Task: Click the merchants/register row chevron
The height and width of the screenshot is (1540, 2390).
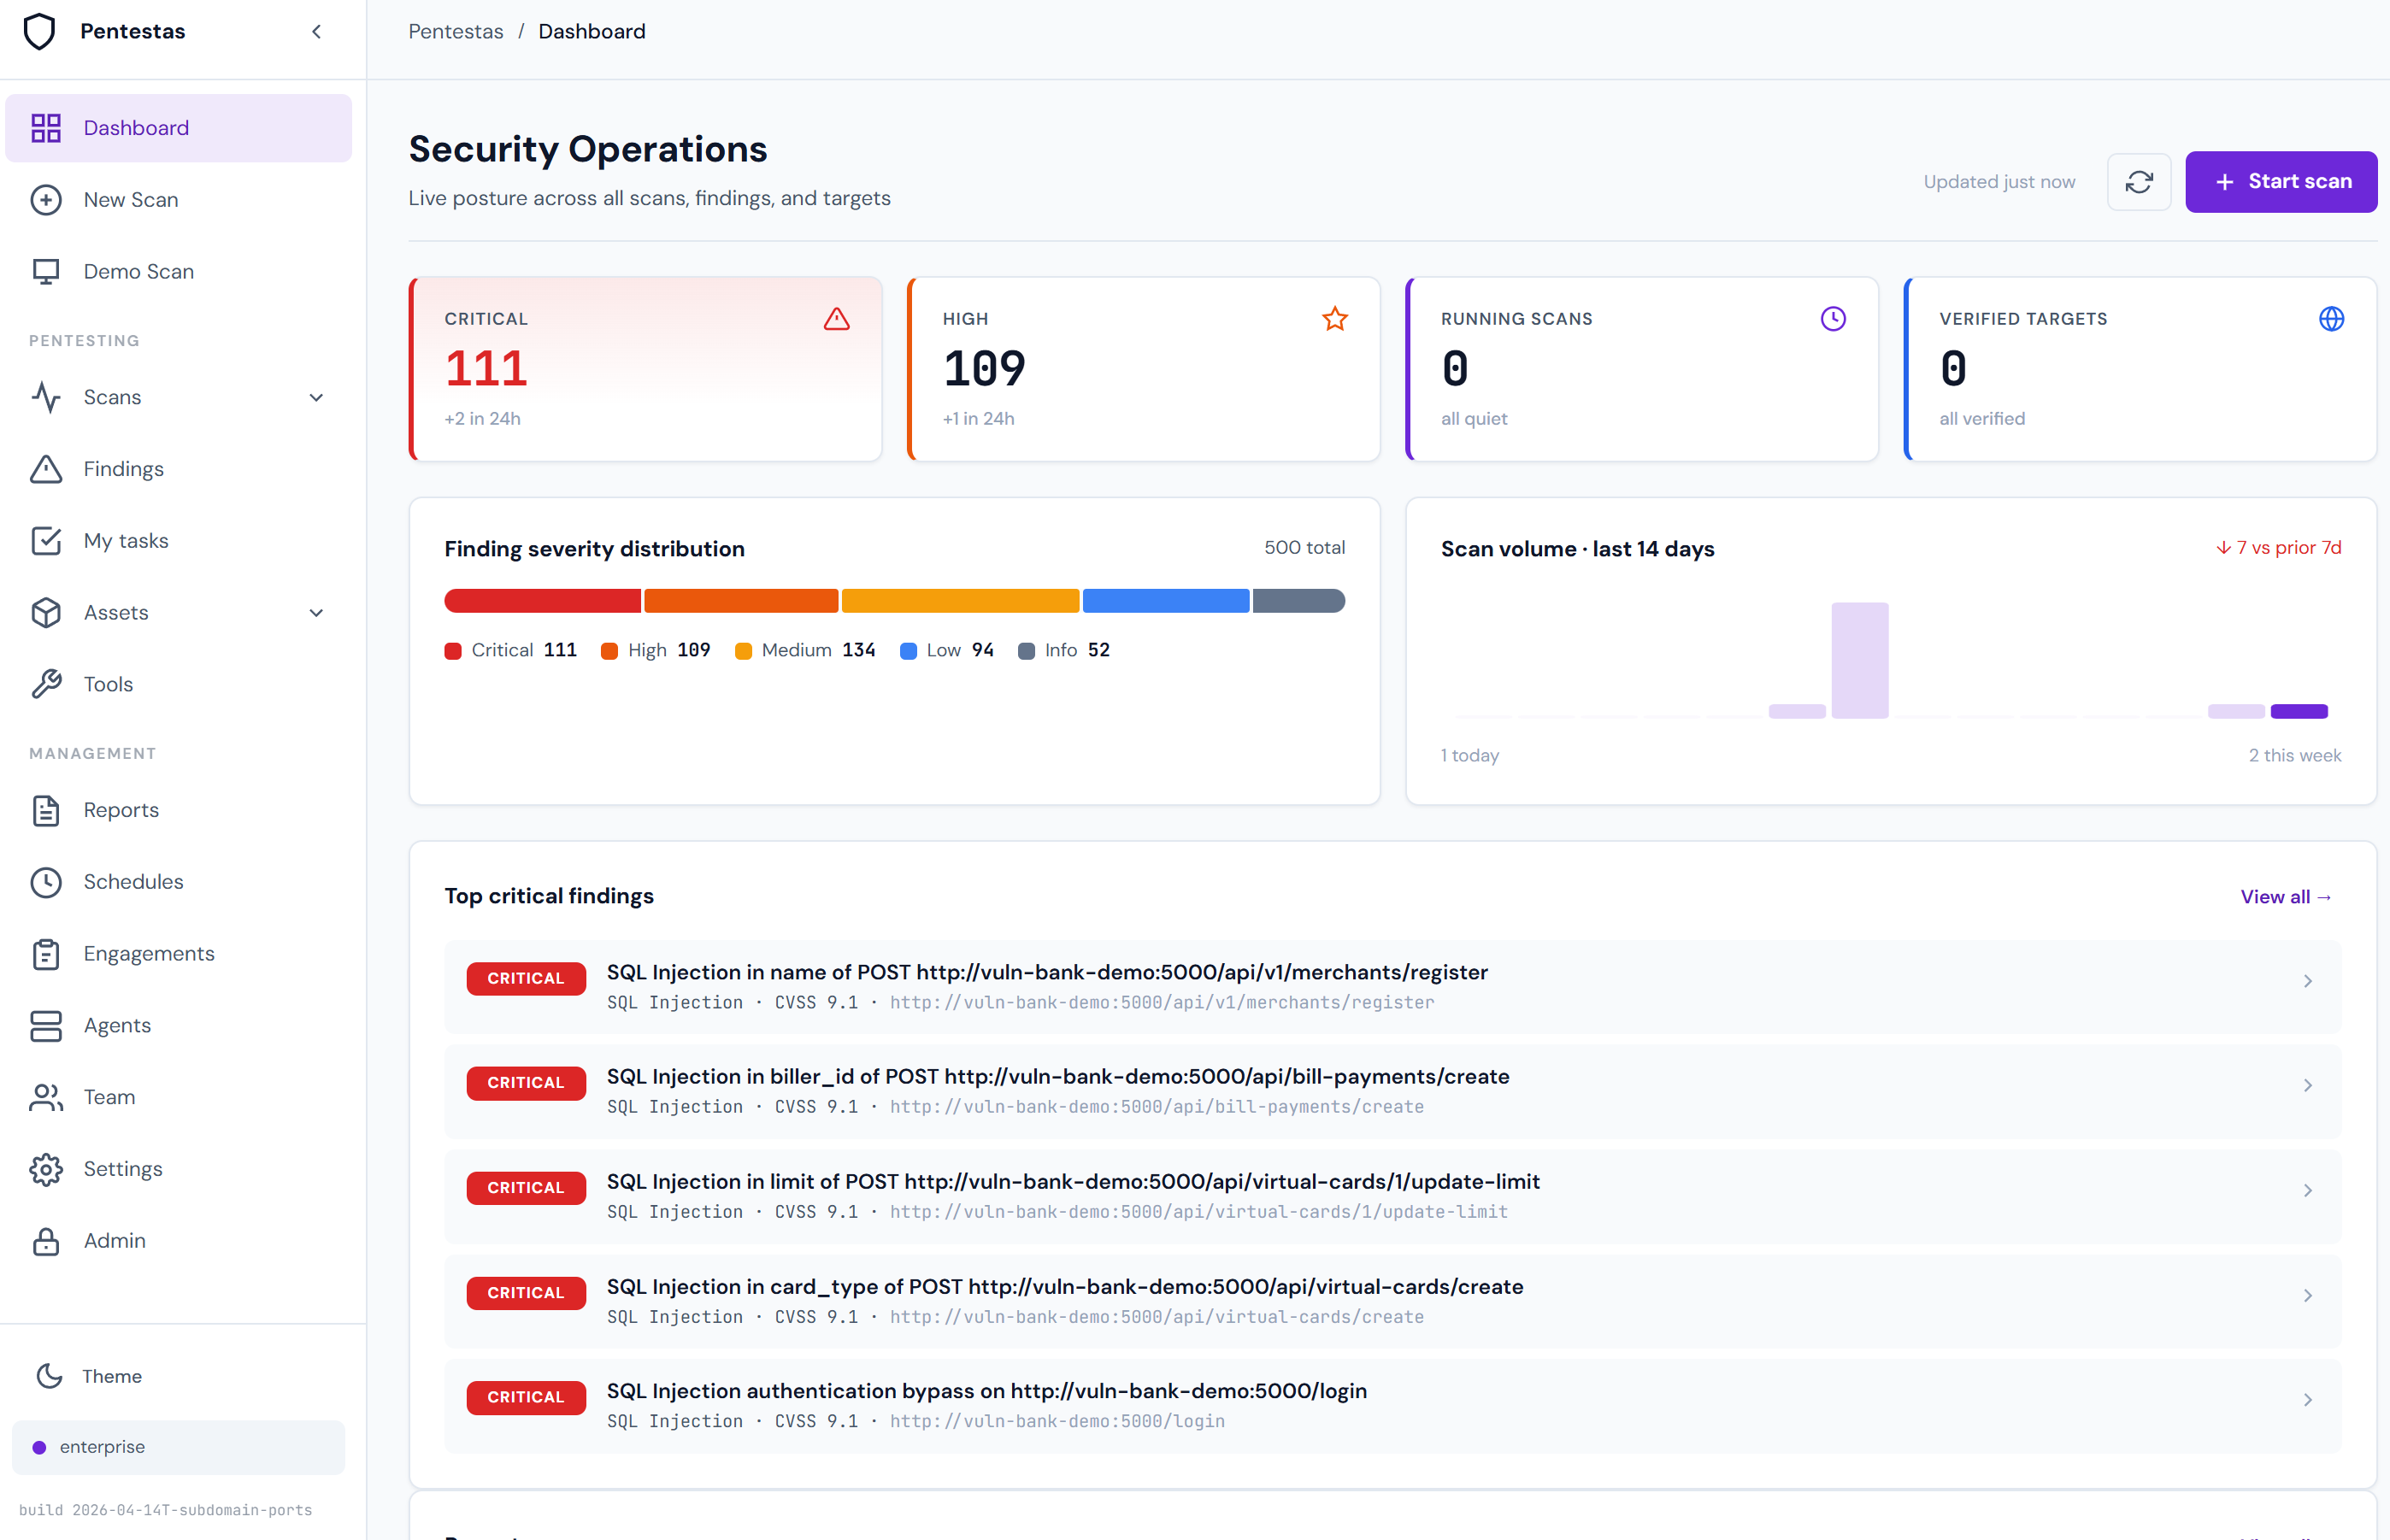Action: tap(2308, 981)
